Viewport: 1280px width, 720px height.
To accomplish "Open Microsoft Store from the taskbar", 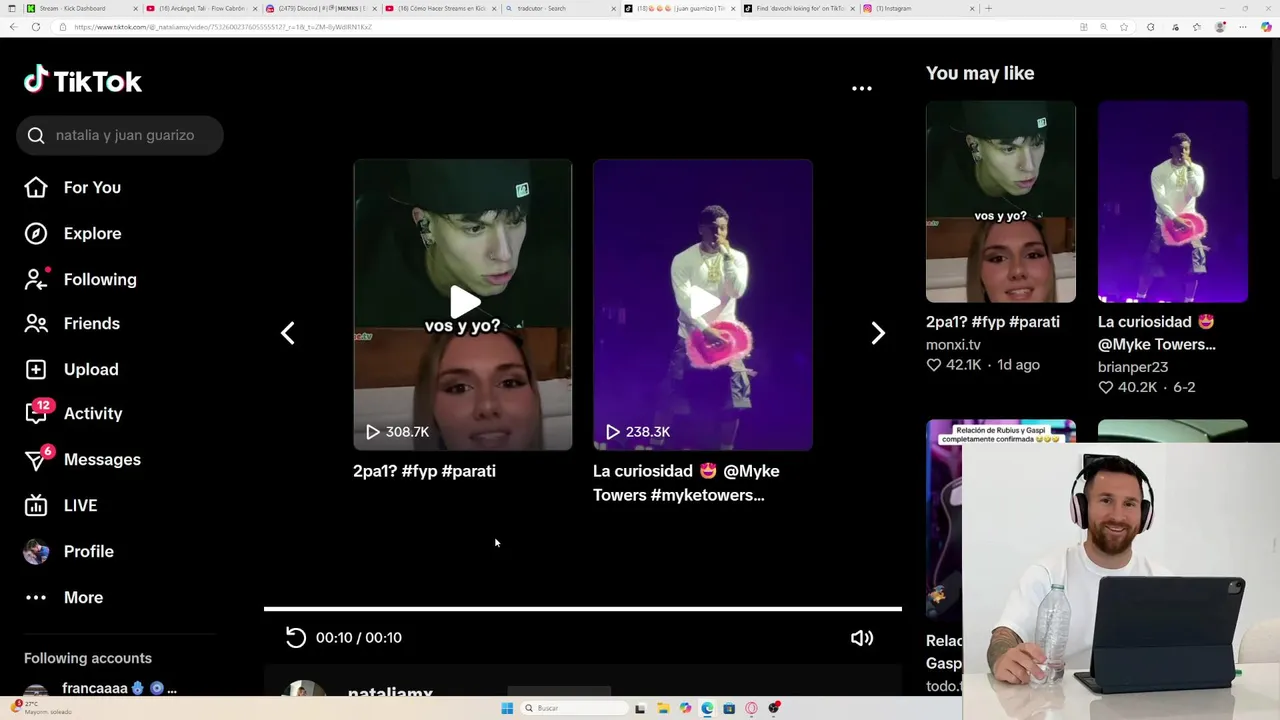I will point(729,708).
